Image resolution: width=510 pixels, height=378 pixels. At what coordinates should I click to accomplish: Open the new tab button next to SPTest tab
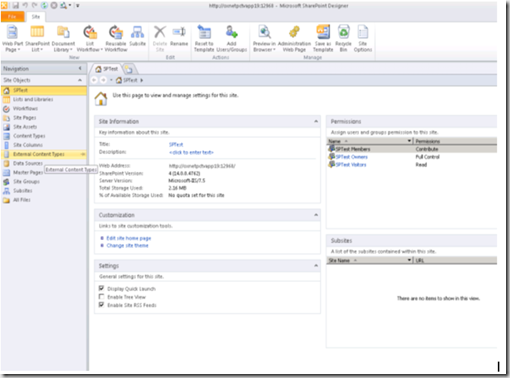tap(129, 69)
